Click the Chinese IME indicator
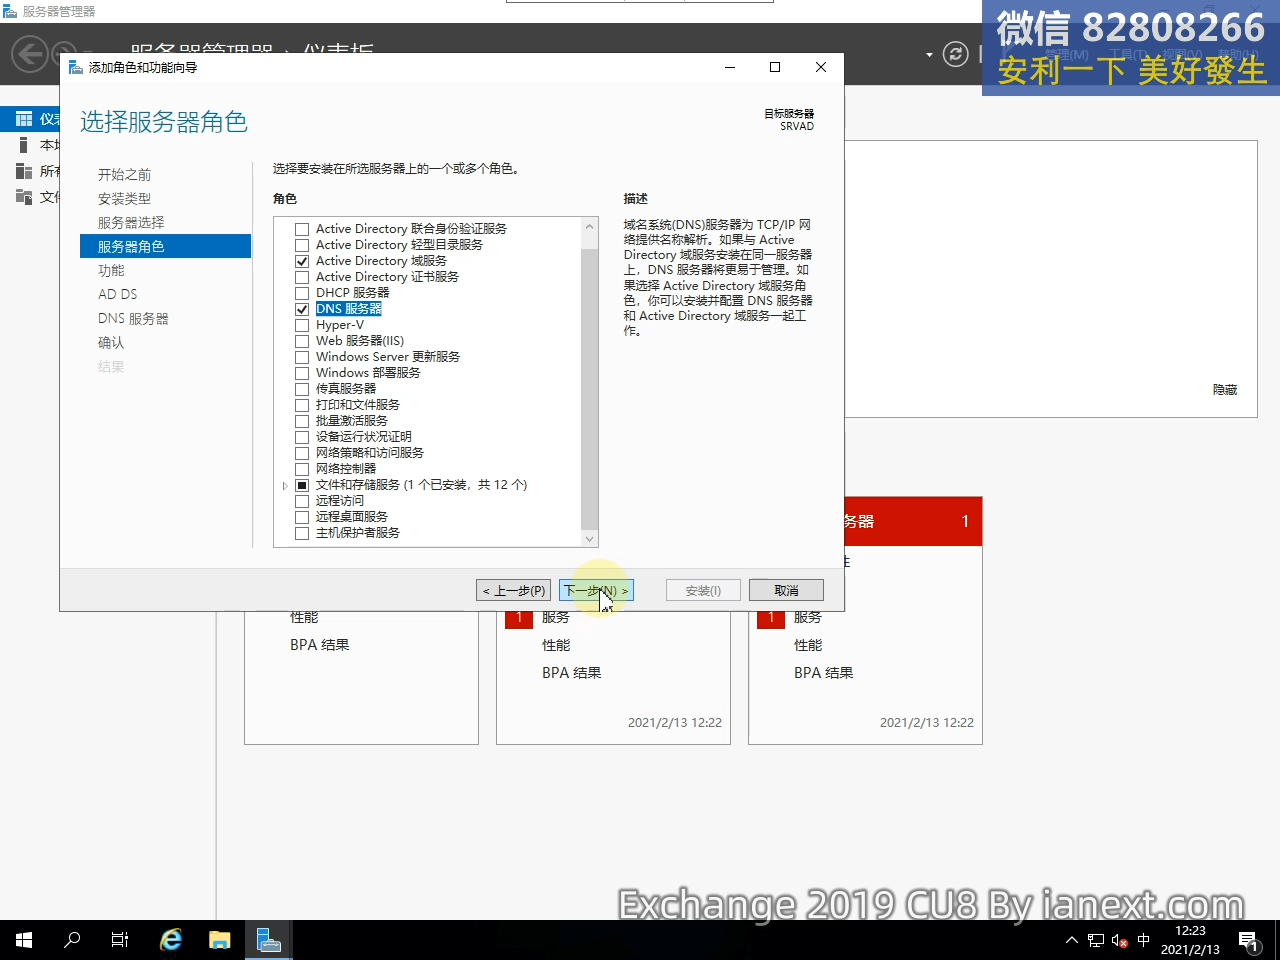Screen dimensions: 1280x960 click(1144, 940)
